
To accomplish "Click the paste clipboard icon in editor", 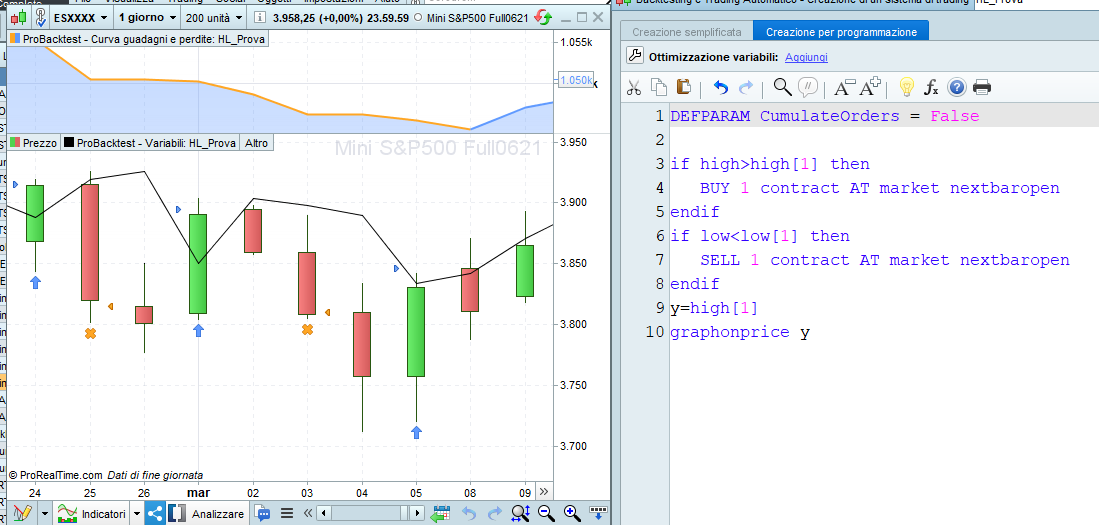I will pos(683,87).
